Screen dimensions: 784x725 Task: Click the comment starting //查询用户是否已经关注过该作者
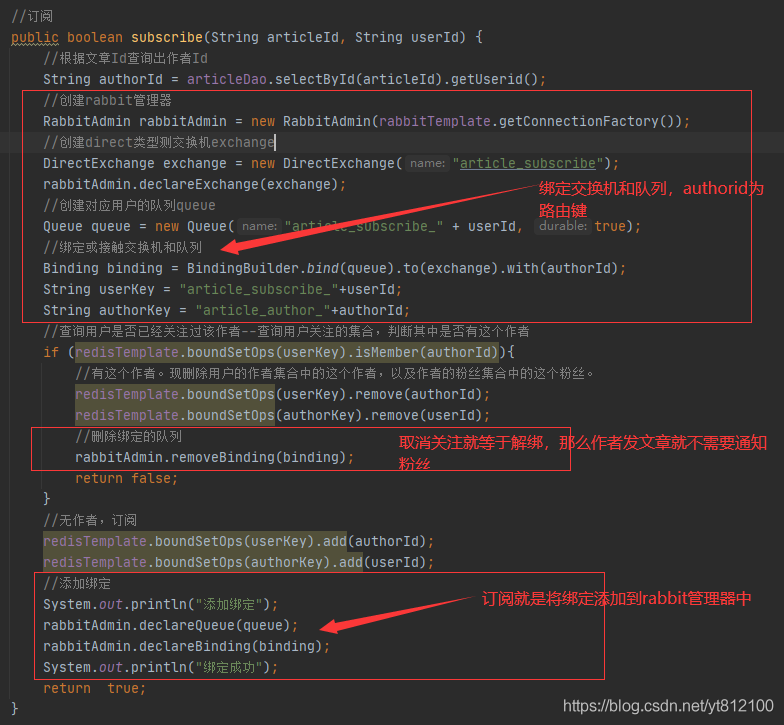(286, 332)
